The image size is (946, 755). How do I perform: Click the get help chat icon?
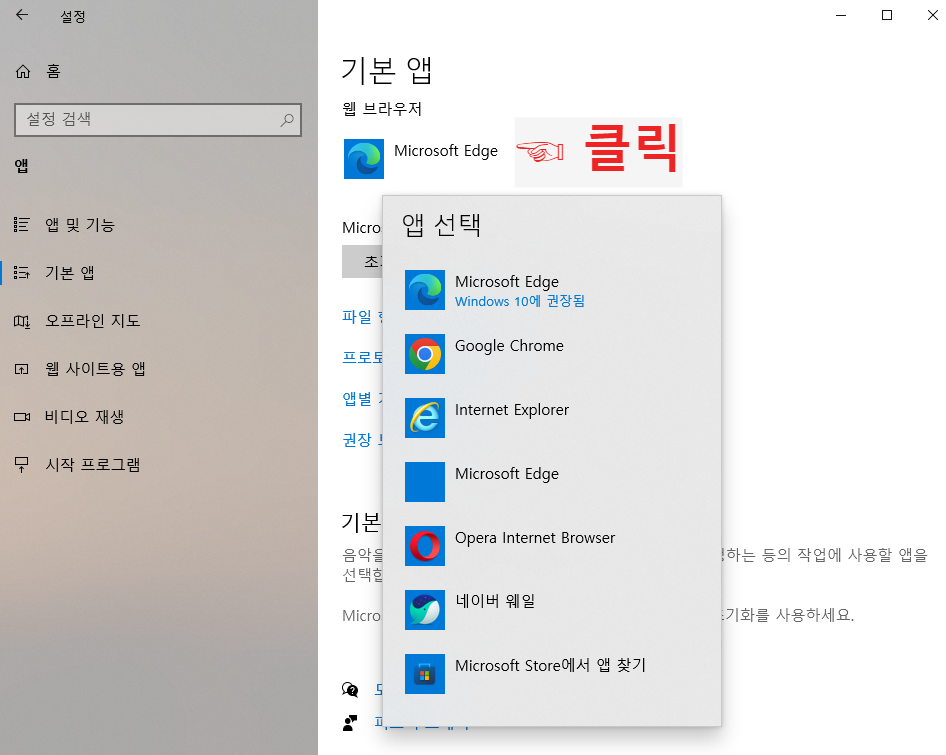pyautogui.click(x=350, y=689)
